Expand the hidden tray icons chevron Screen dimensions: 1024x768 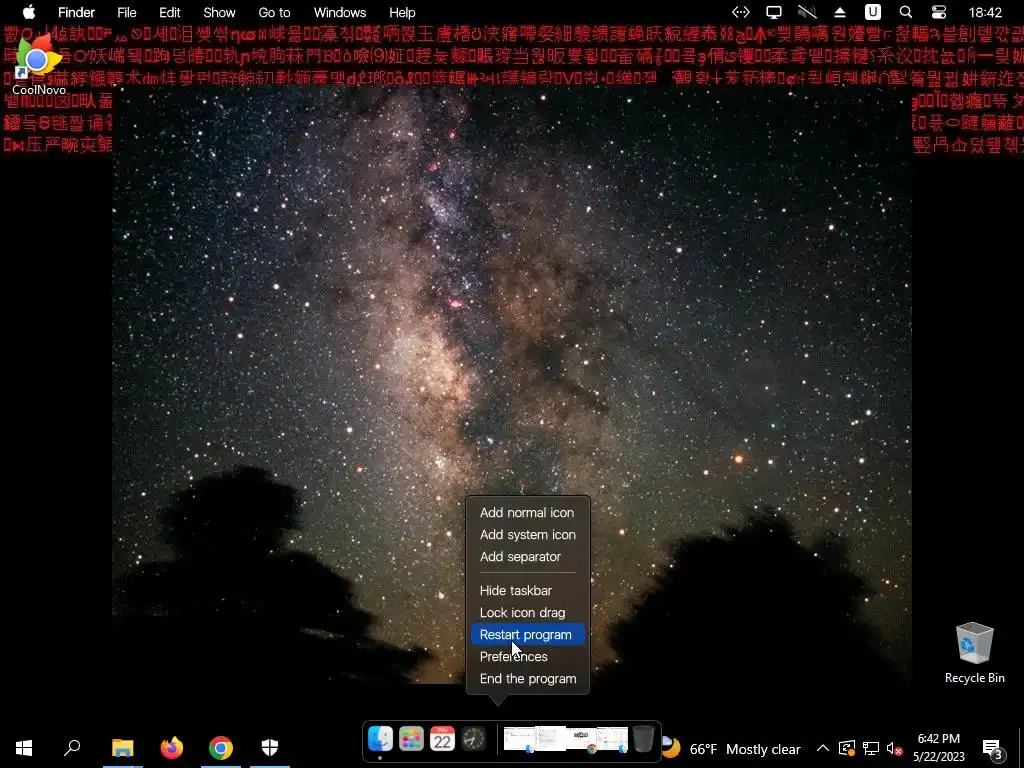823,748
